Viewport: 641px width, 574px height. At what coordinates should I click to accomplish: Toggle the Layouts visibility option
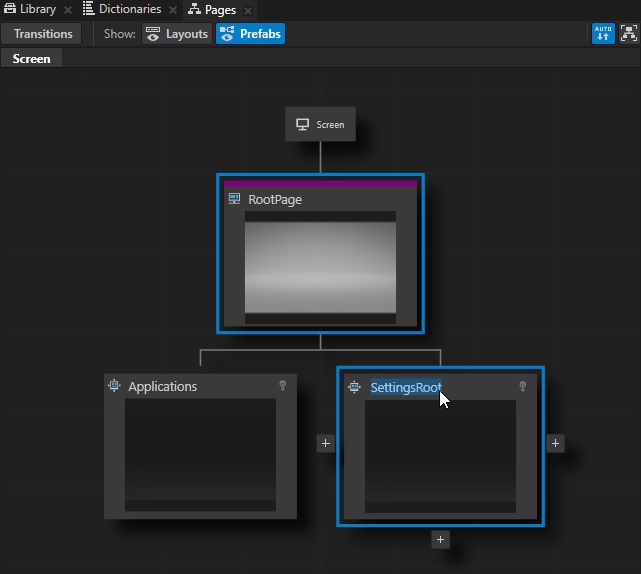(177, 34)
